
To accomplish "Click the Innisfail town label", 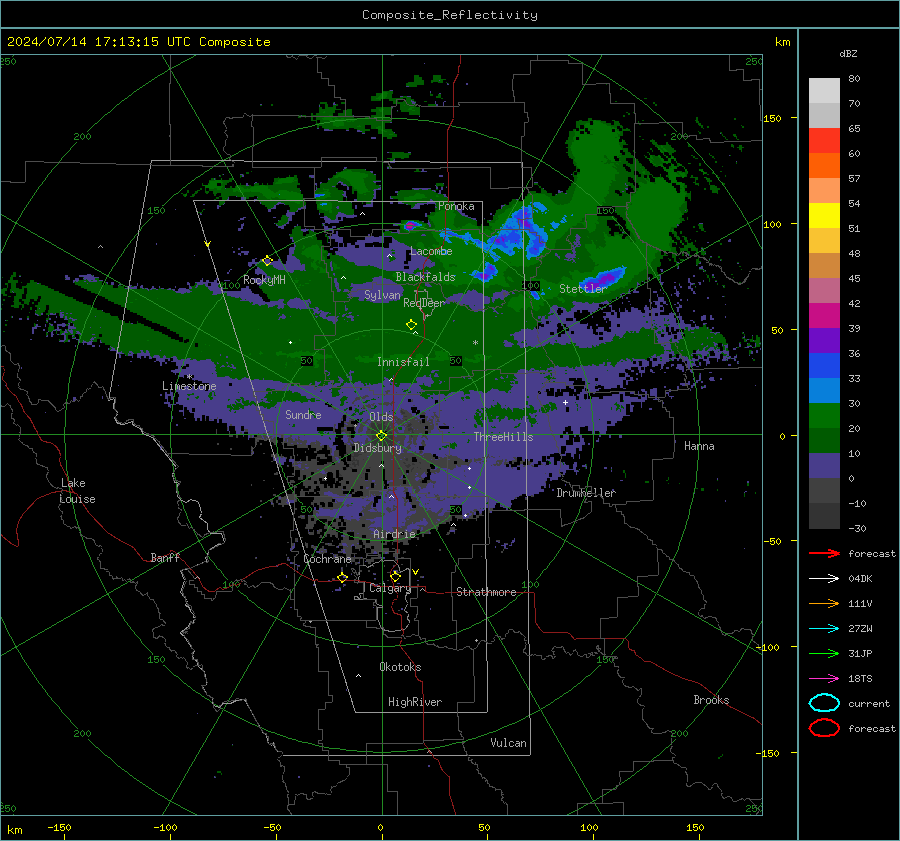I will pyautogui.click(x=404, y=362).
